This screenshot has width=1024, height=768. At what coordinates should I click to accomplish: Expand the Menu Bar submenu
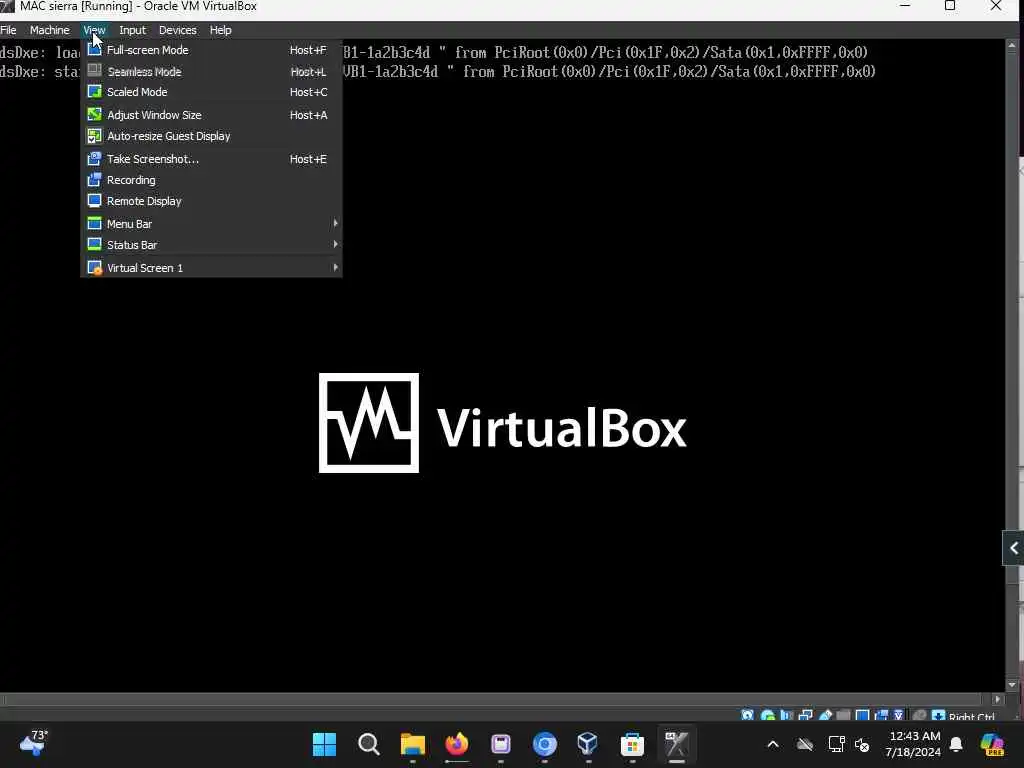coord(212,223)
